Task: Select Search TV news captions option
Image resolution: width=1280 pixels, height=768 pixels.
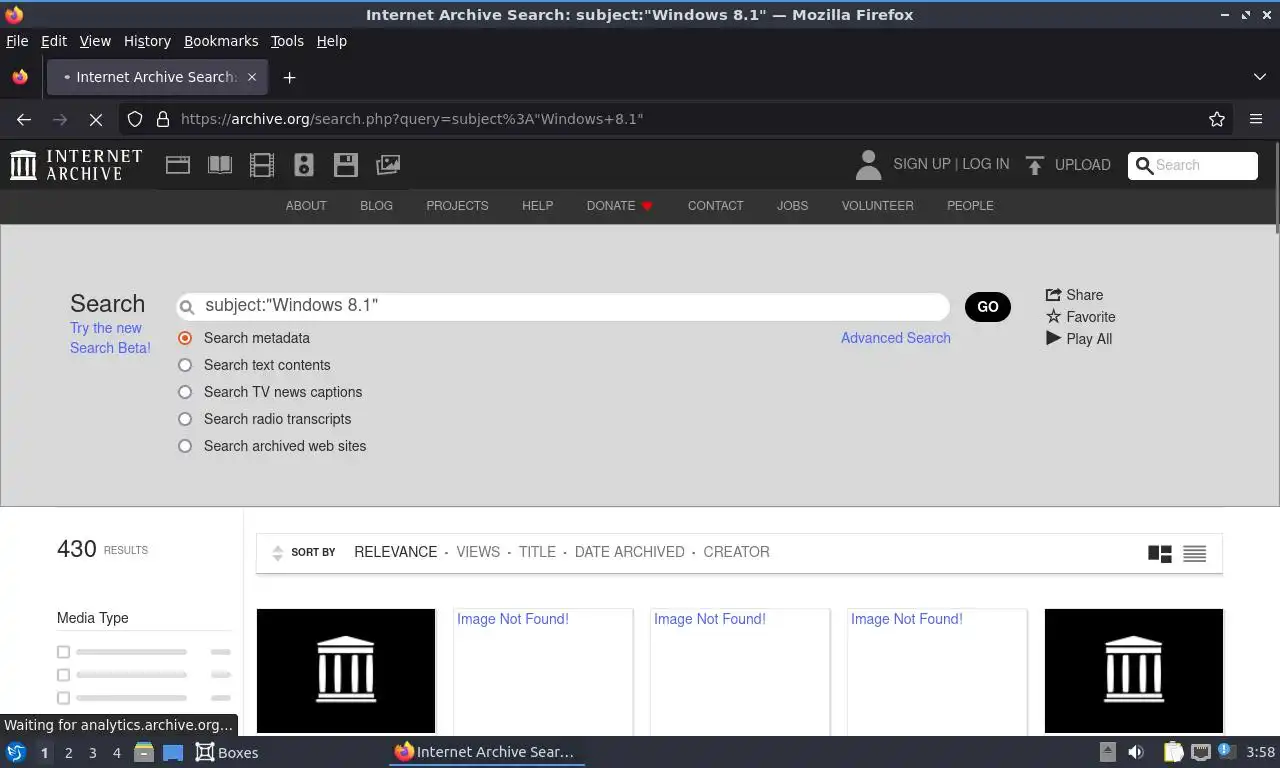Action: click(185, 392)
